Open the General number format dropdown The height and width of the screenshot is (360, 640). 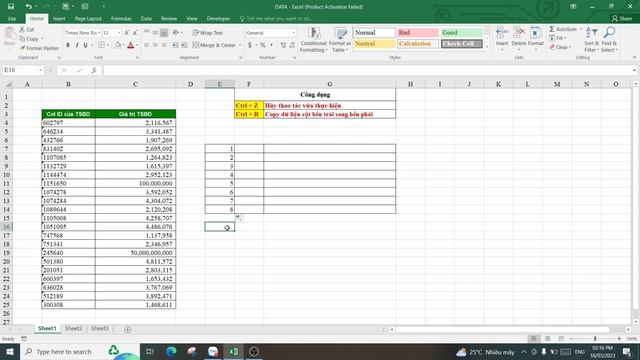pyautogui.click(x=293, y=33)
